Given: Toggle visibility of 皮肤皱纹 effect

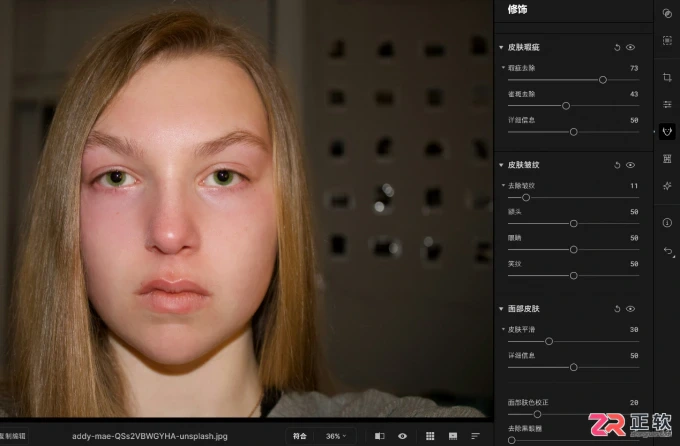Looking at the screenshot, I should tap(631, 165).
